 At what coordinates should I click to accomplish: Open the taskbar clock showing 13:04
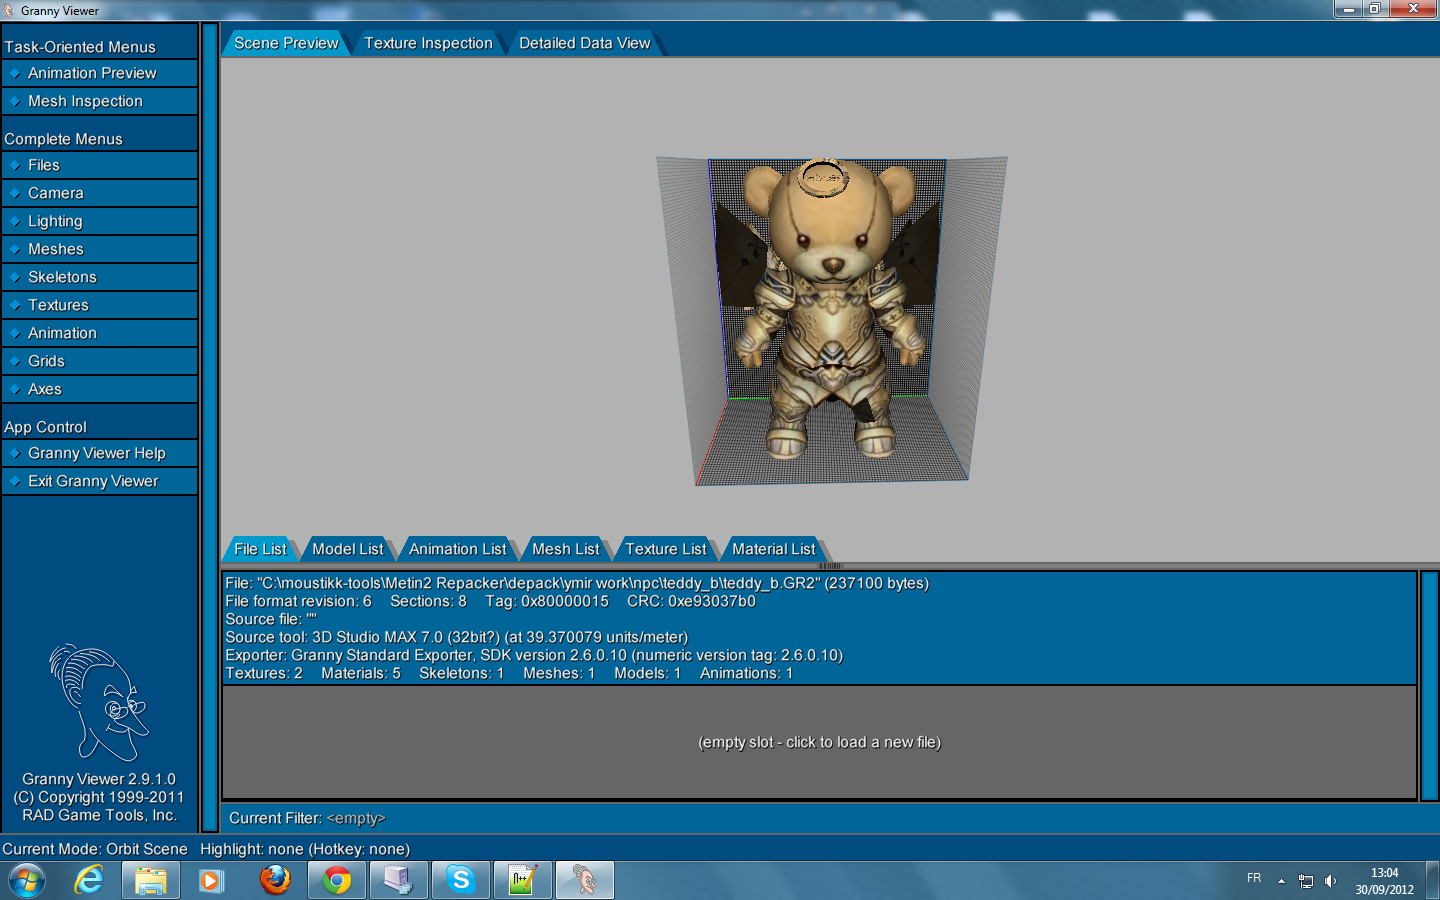coord(1385,881)
